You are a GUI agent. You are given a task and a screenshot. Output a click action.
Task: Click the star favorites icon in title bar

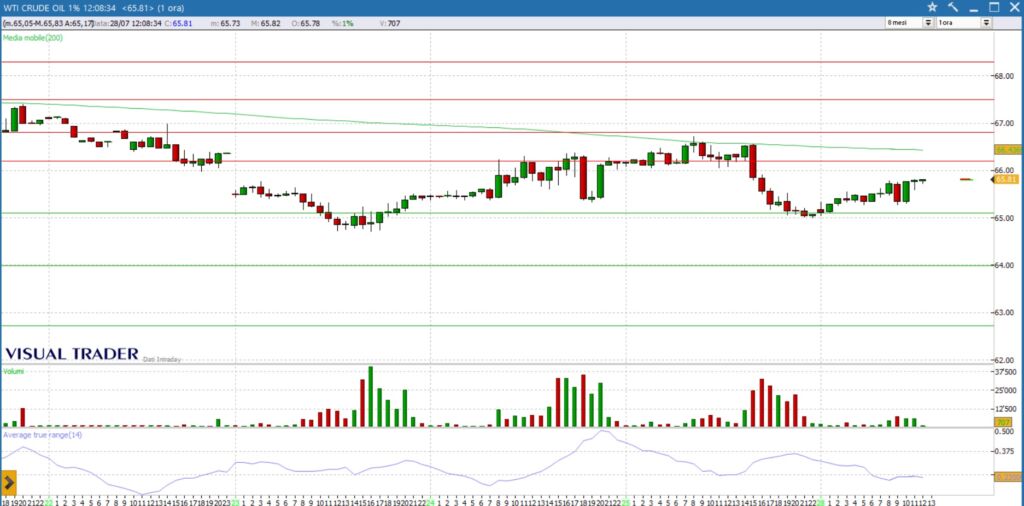(x=932, y=7)
